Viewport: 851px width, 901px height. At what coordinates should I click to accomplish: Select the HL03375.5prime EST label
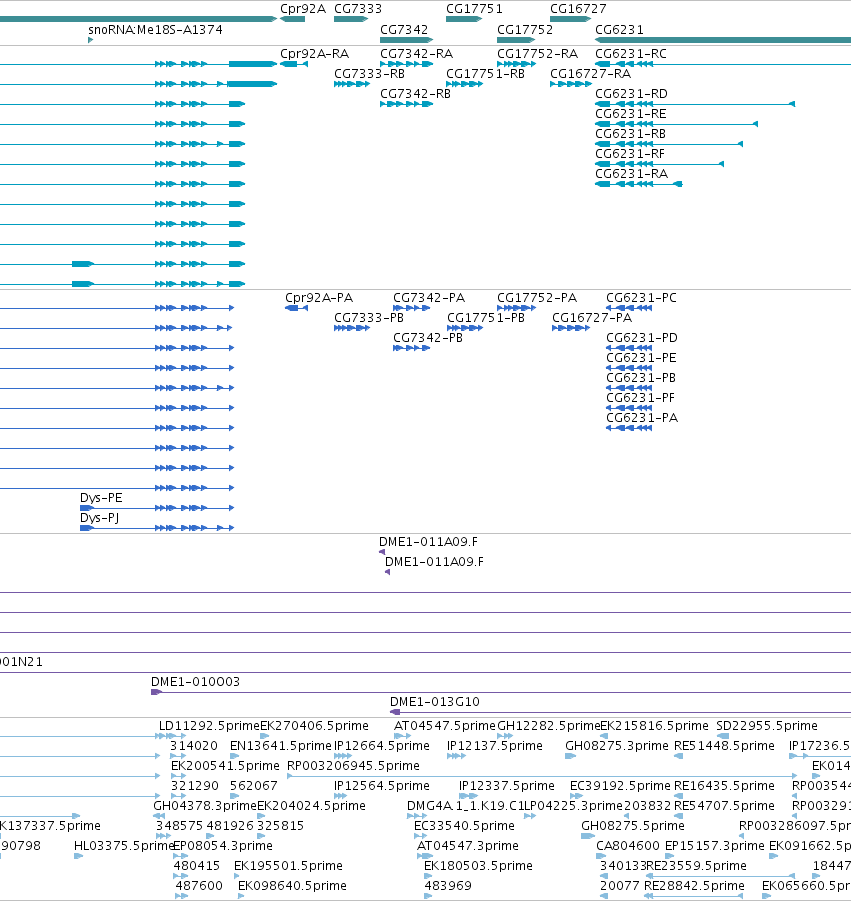click(124, 846)
